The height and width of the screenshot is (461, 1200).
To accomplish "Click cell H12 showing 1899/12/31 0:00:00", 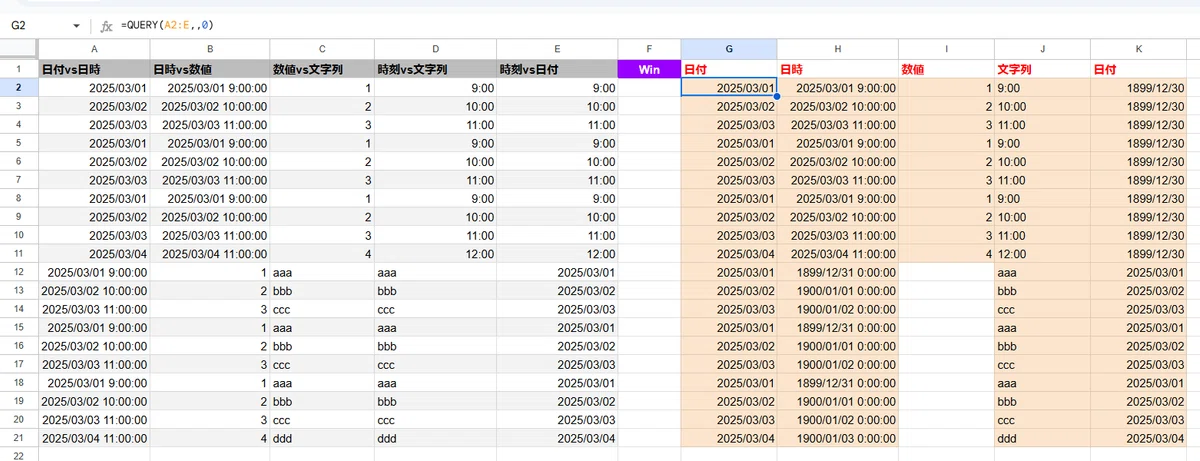I will tap(837, 272).
